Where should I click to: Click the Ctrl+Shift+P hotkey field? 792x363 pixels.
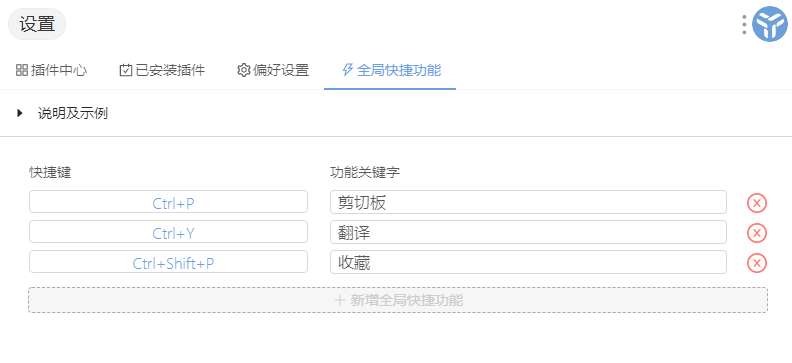(x=168, y=262)
